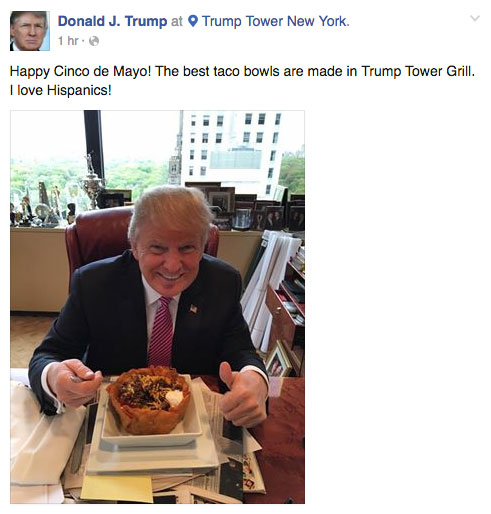Click the gold framed photo on the desk
The width and height of the screenshot is (491, 514).
click(x=278, y=360)
